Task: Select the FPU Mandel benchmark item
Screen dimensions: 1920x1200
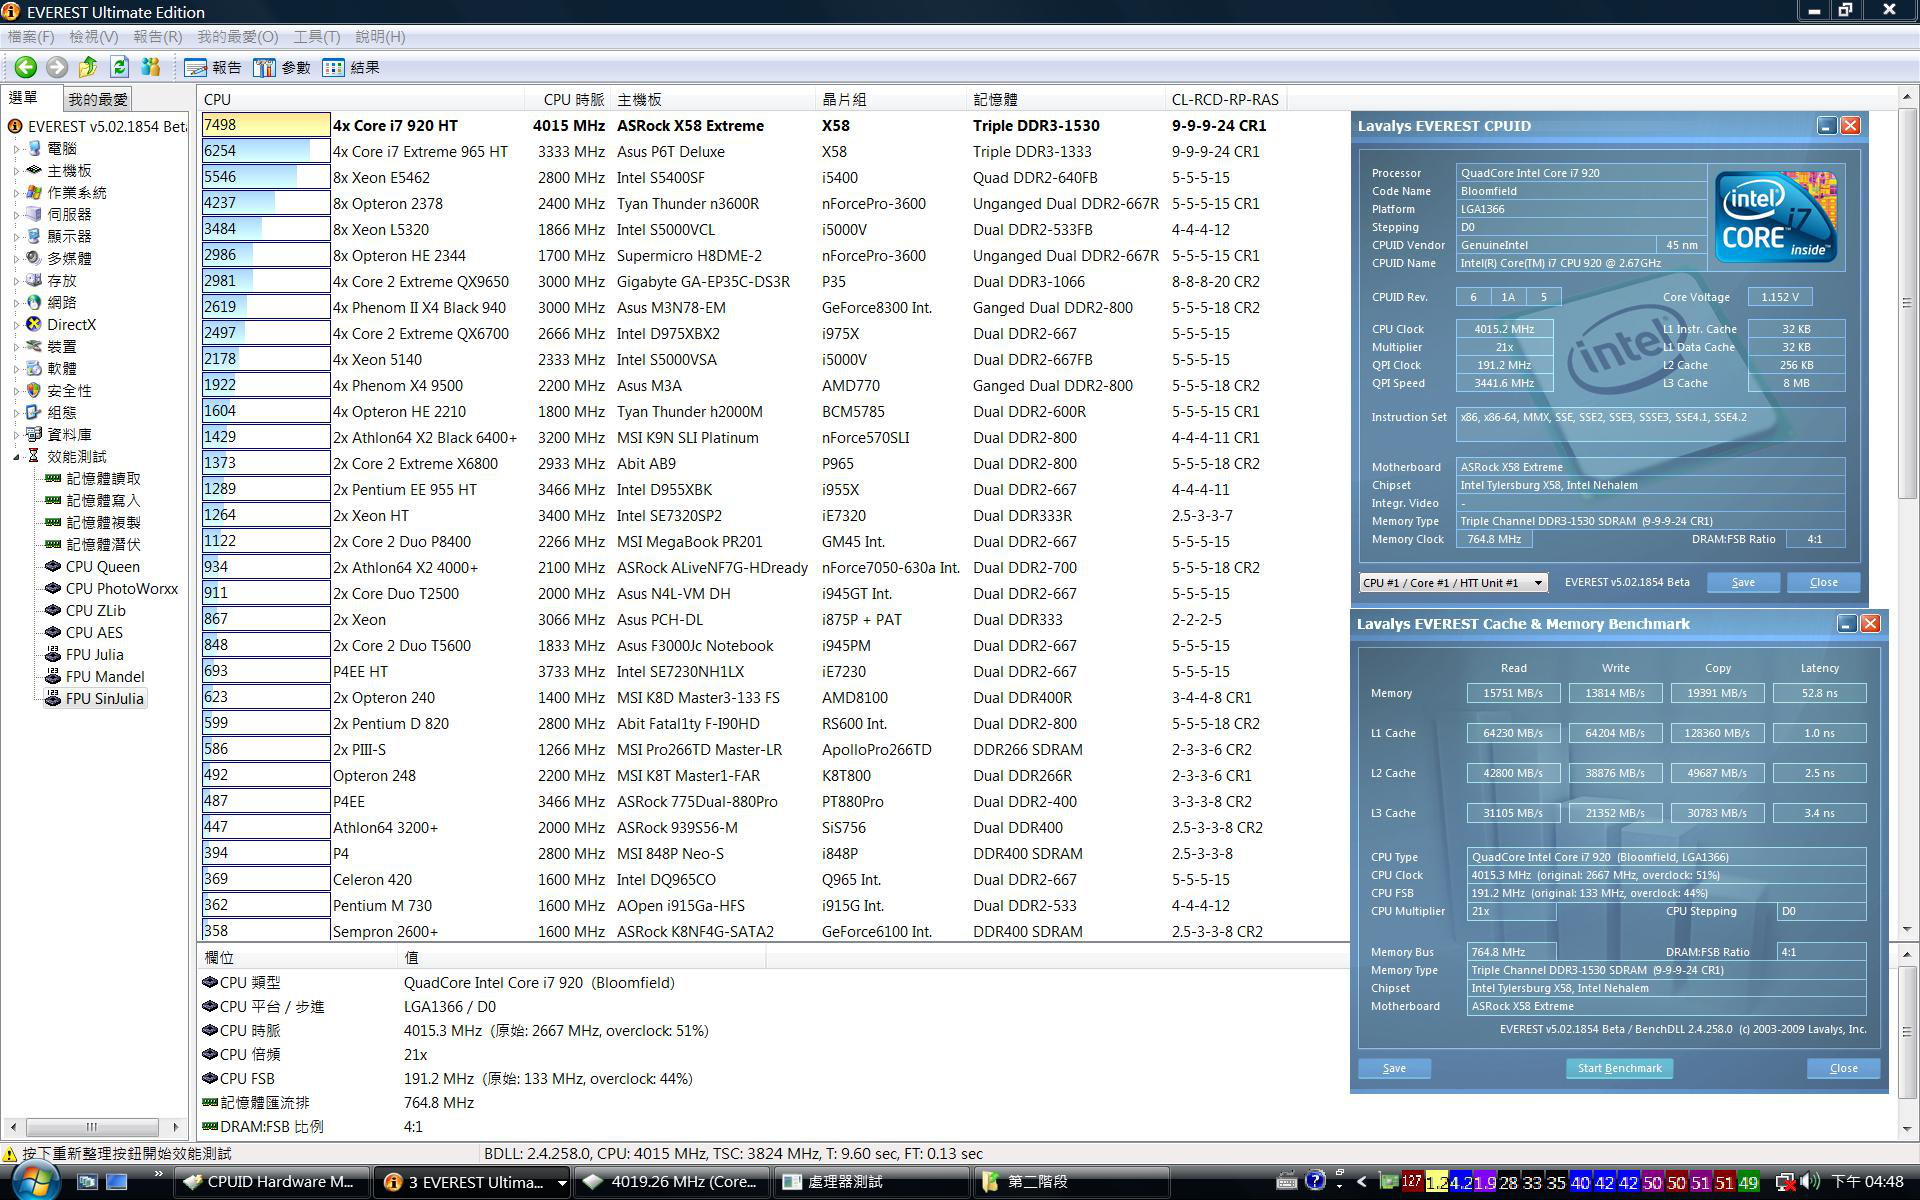Action: click(x=105, y=676)
